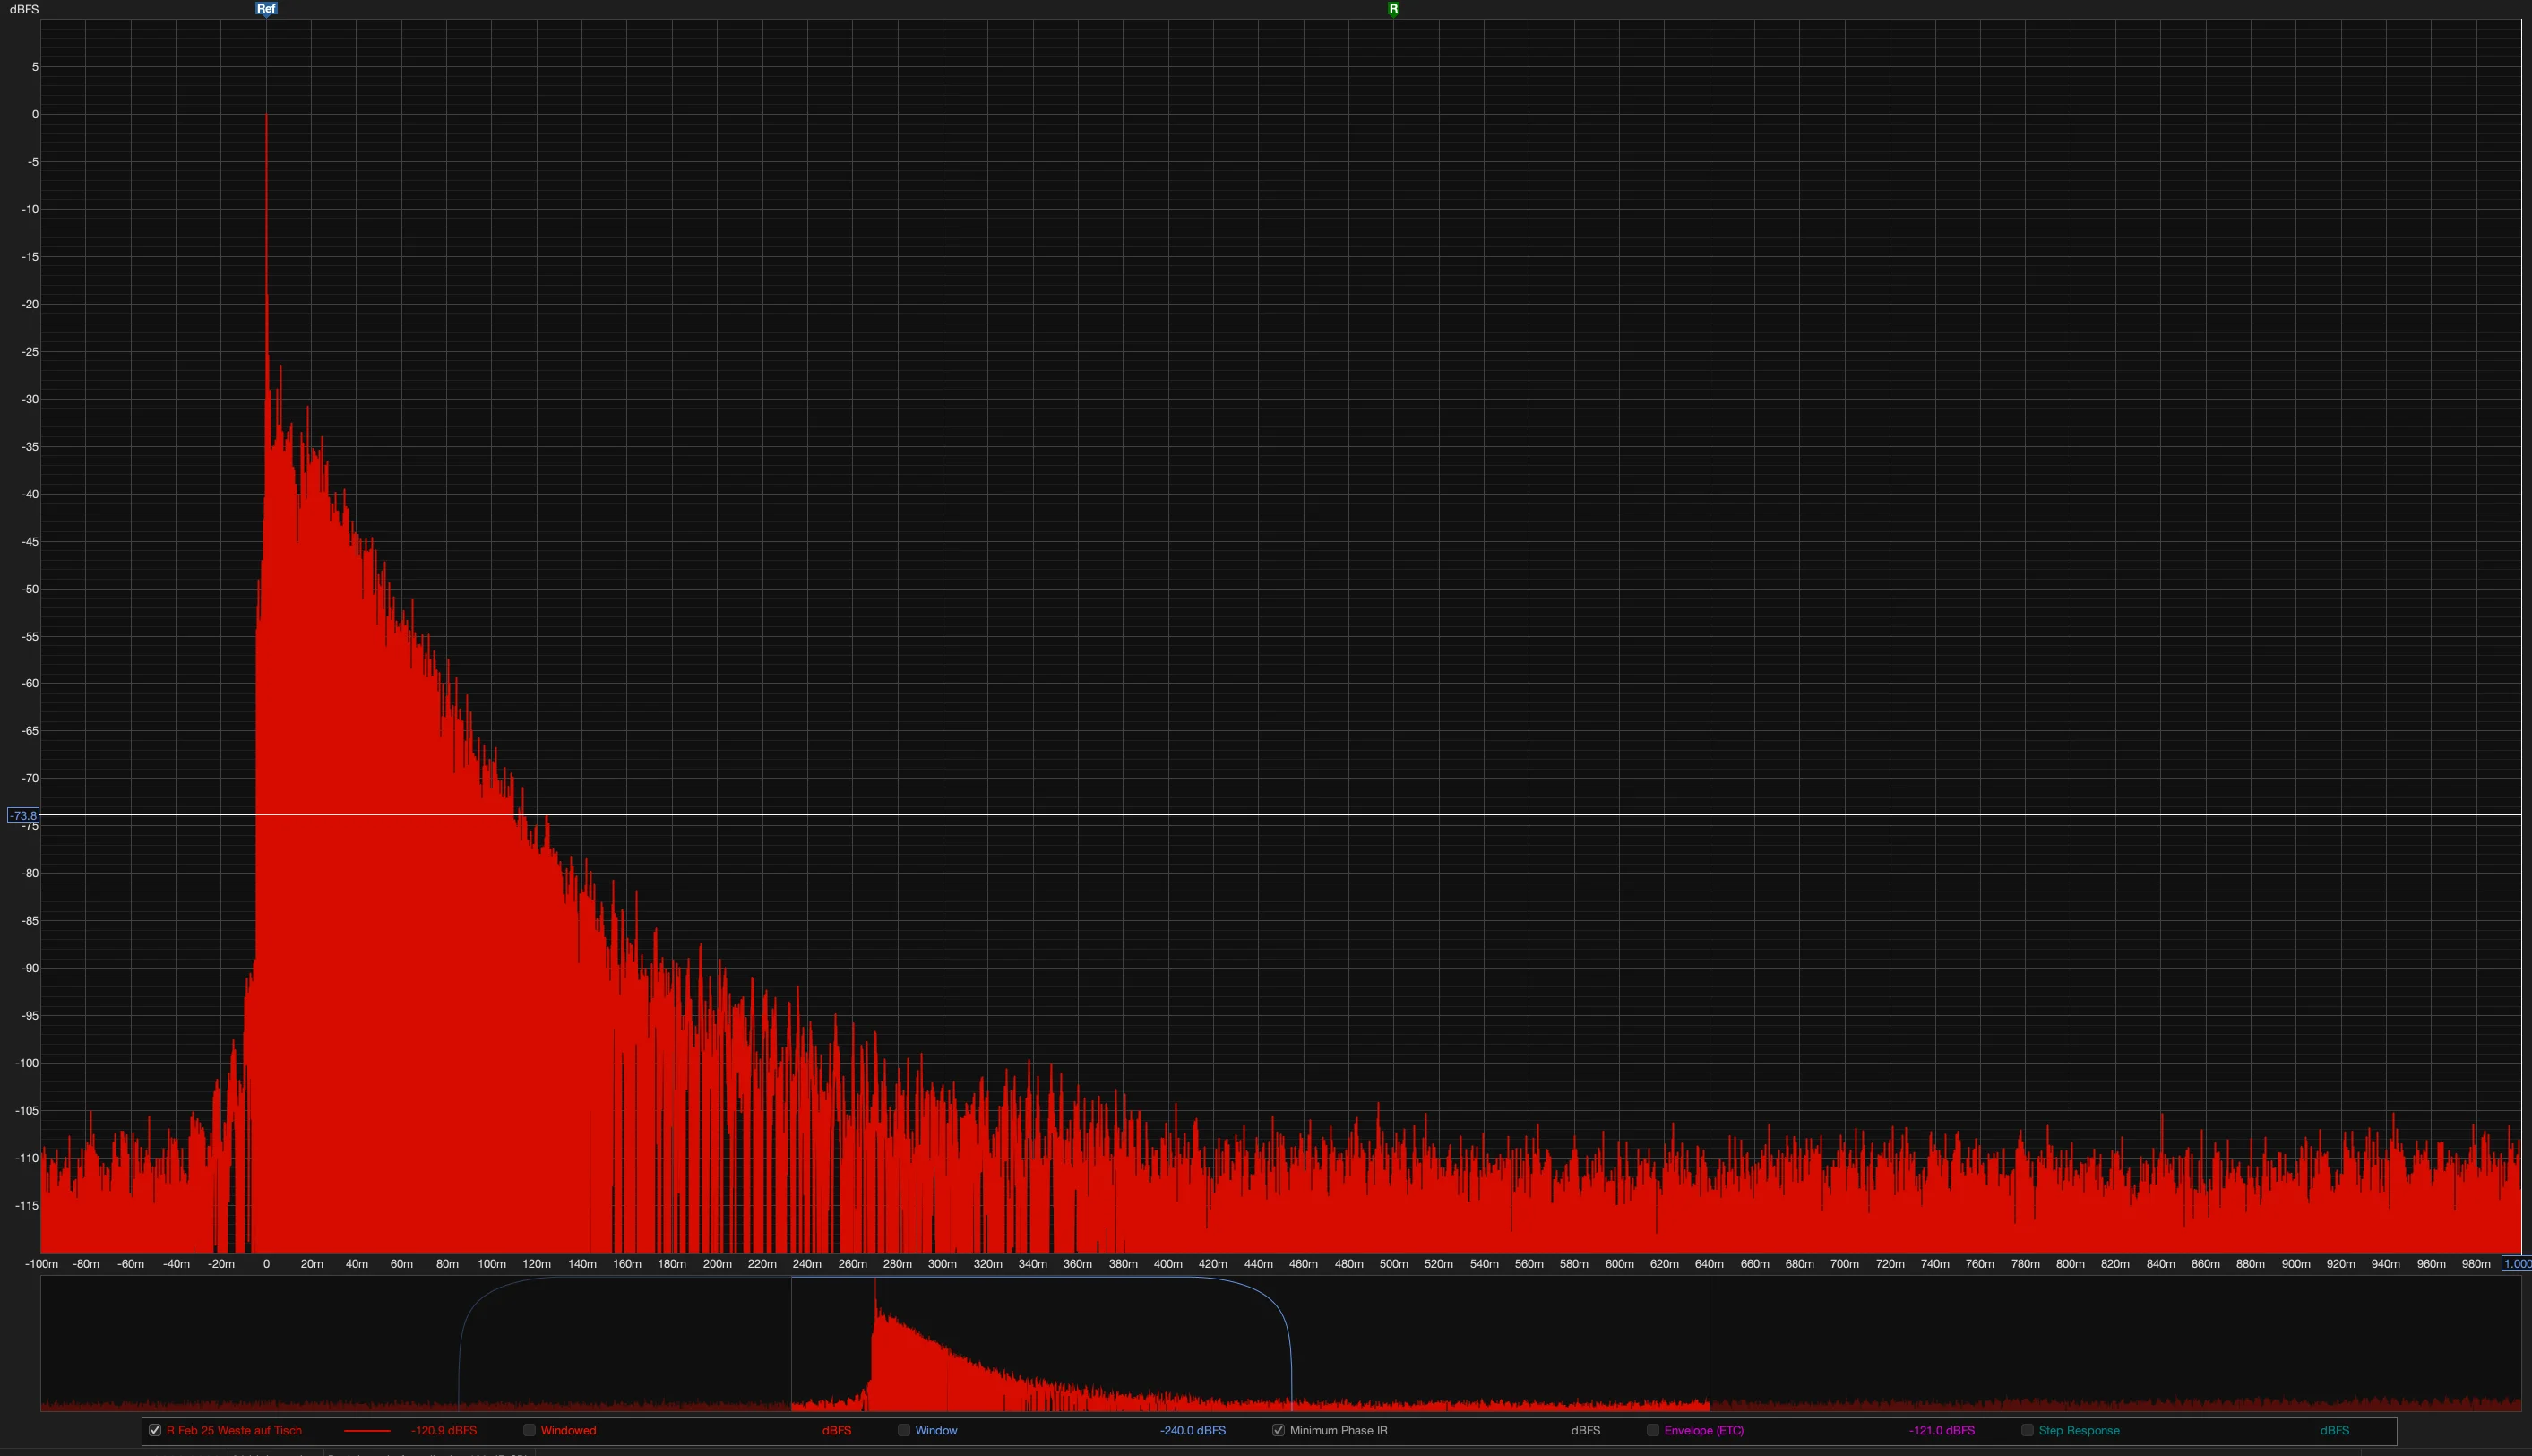This screenshot has width=2532, height=1456.
Task: Click the -240.0 dBFS Window value
Action: pyautogui.click(x=1192, y=1430)
